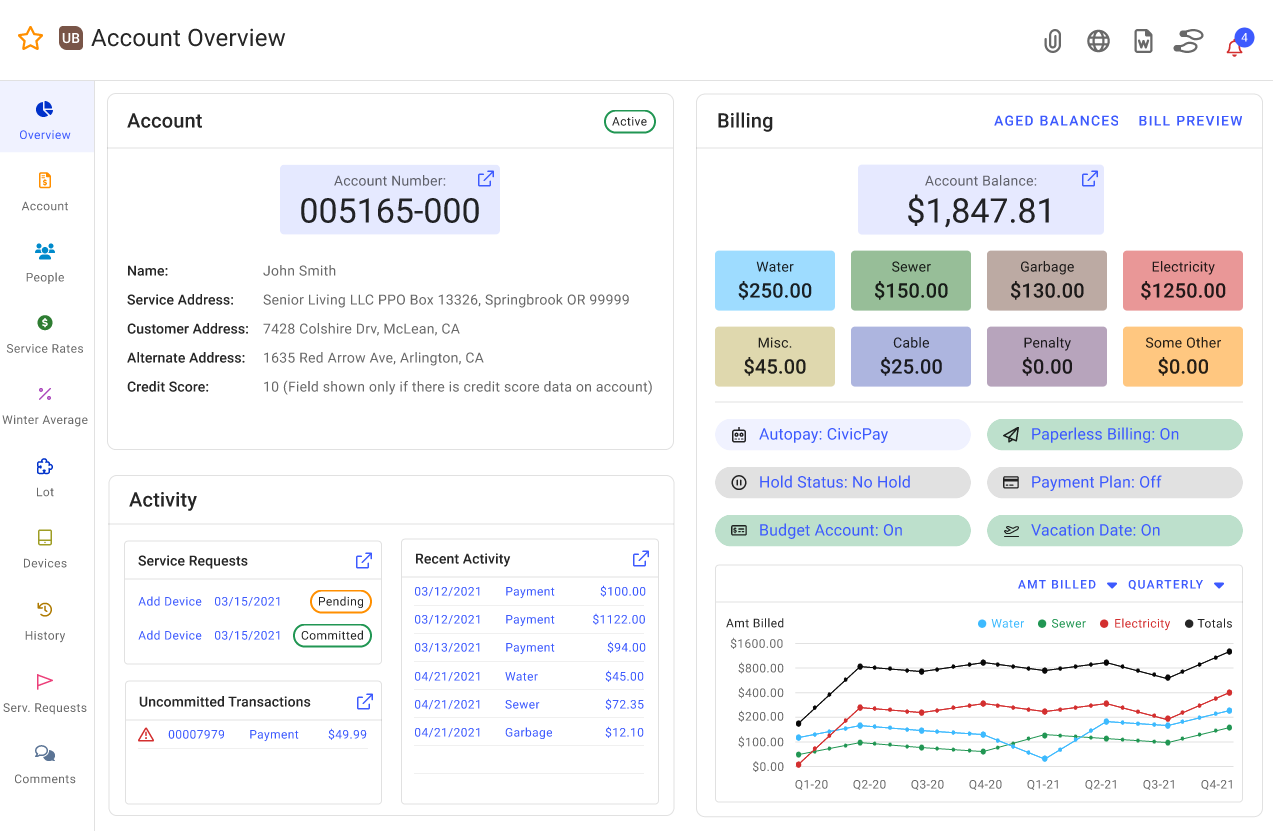1273x831 pixels.
Task: Switch to the Overview tab
Action: tap(44, 117)
